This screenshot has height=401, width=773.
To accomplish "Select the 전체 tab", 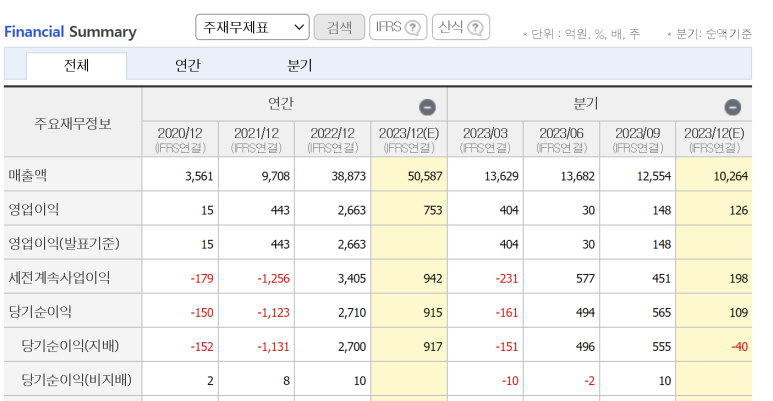I will pos(76,65).
